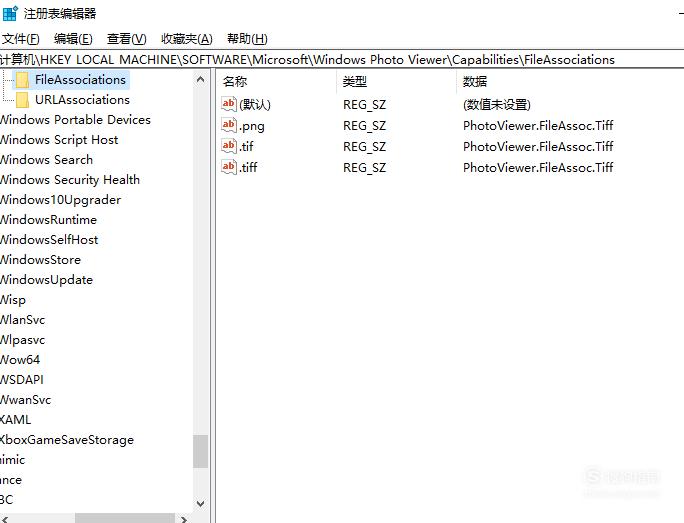Select WindowsStore key

click(41, 260)
